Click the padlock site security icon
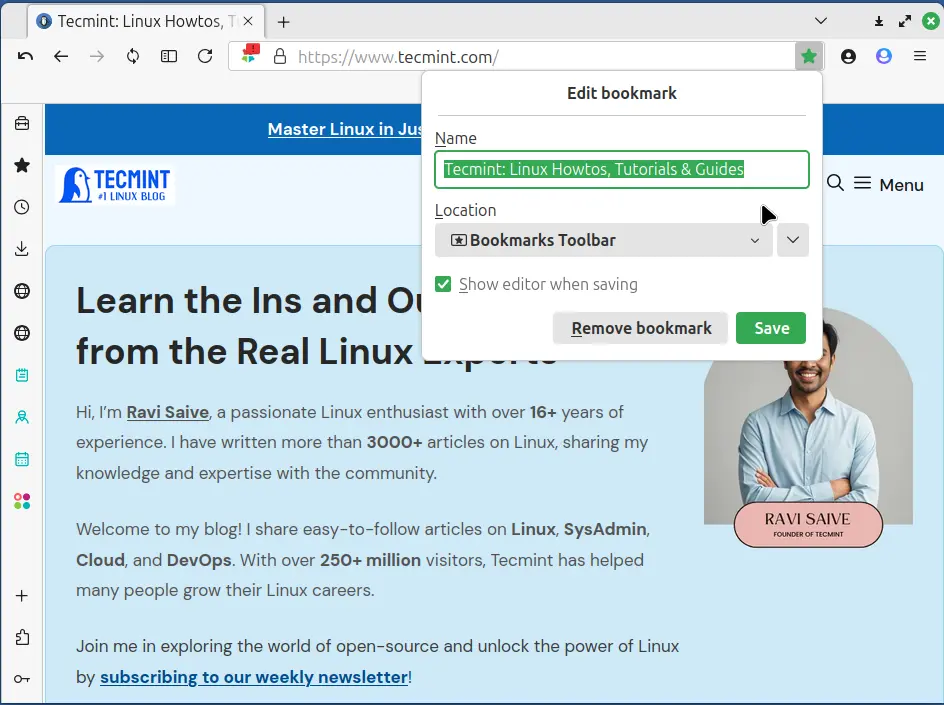This screenshot has height=705, width=944. 279,57
